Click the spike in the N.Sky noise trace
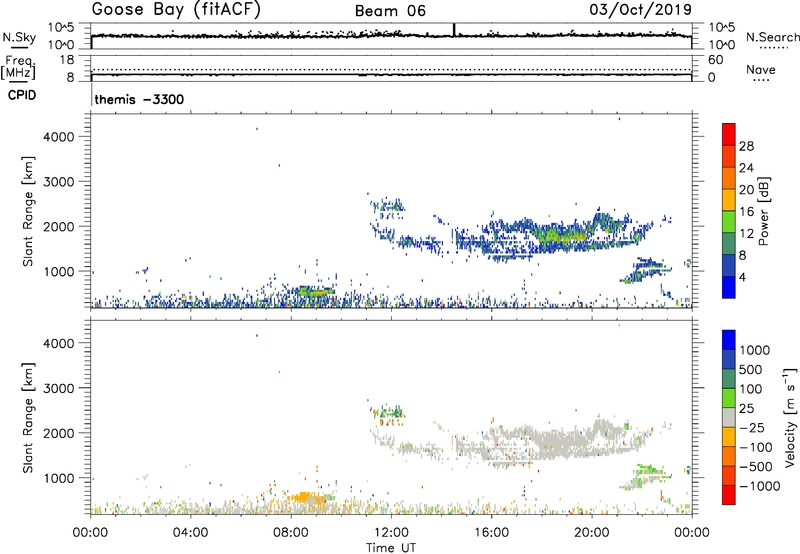 (x=454, y=30)
